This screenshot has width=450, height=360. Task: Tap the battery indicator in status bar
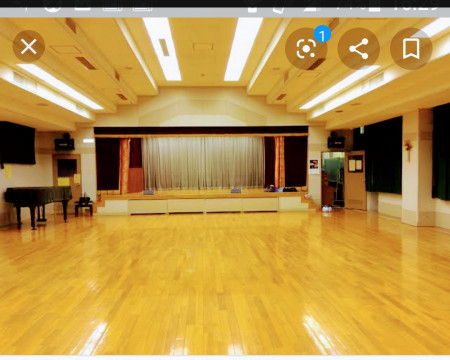click(x=374, y=7)
